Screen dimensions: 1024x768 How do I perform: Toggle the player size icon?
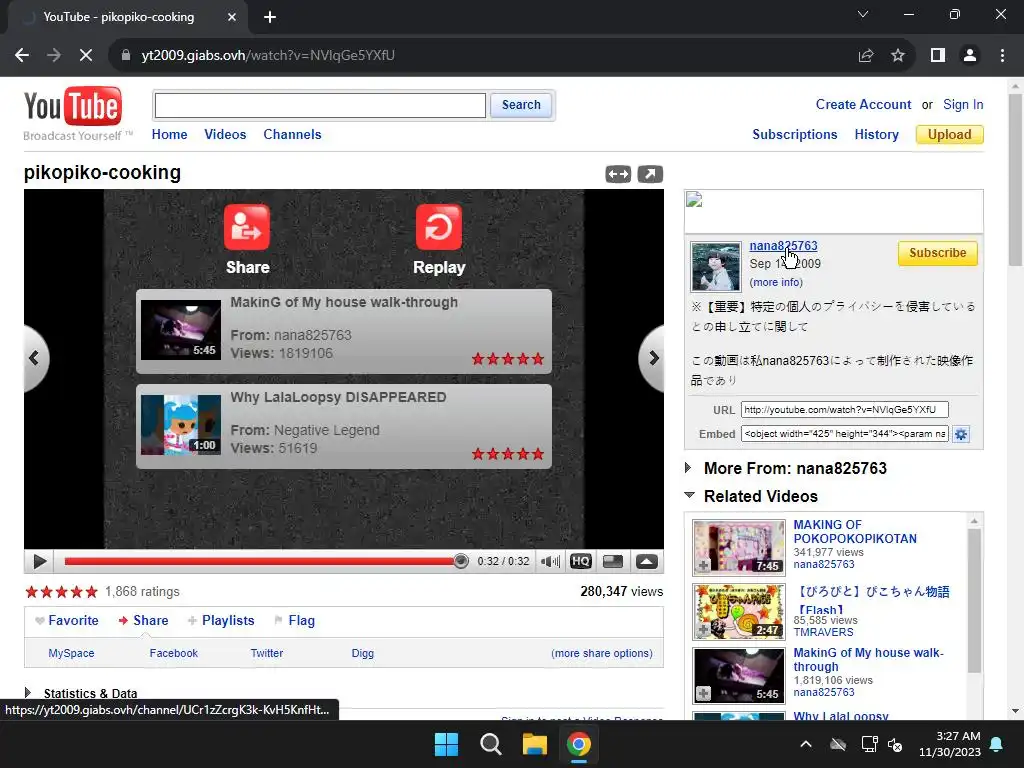pyautogui.click(x=613, y=562)
